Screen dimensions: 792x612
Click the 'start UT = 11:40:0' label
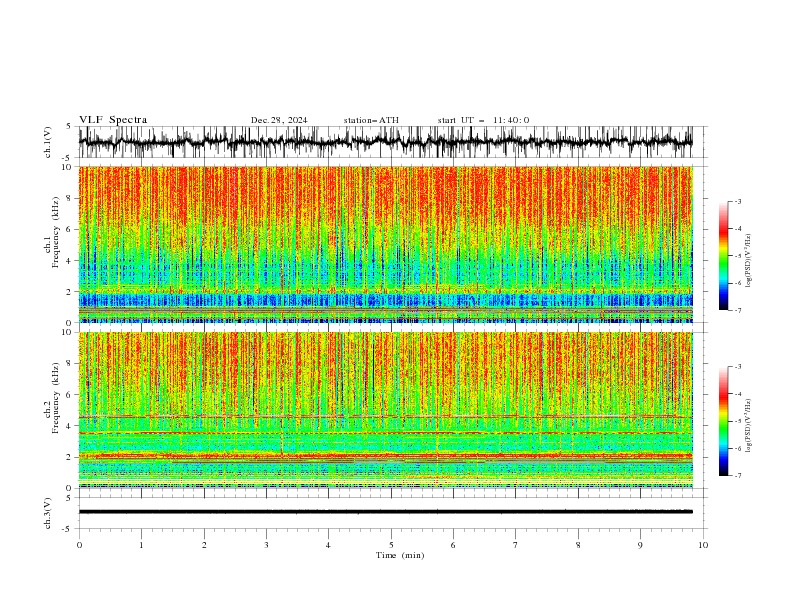483,120
